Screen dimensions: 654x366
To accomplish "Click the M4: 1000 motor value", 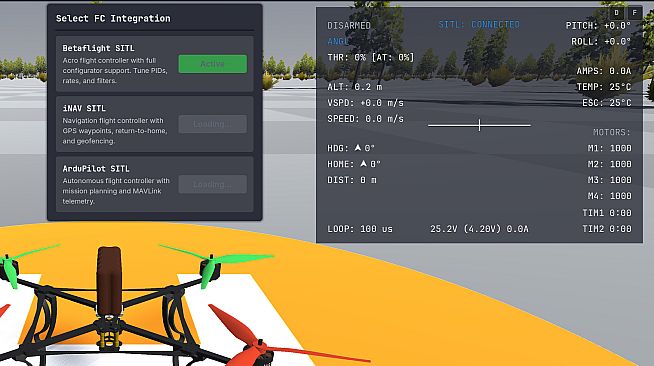I will (609, 196).
